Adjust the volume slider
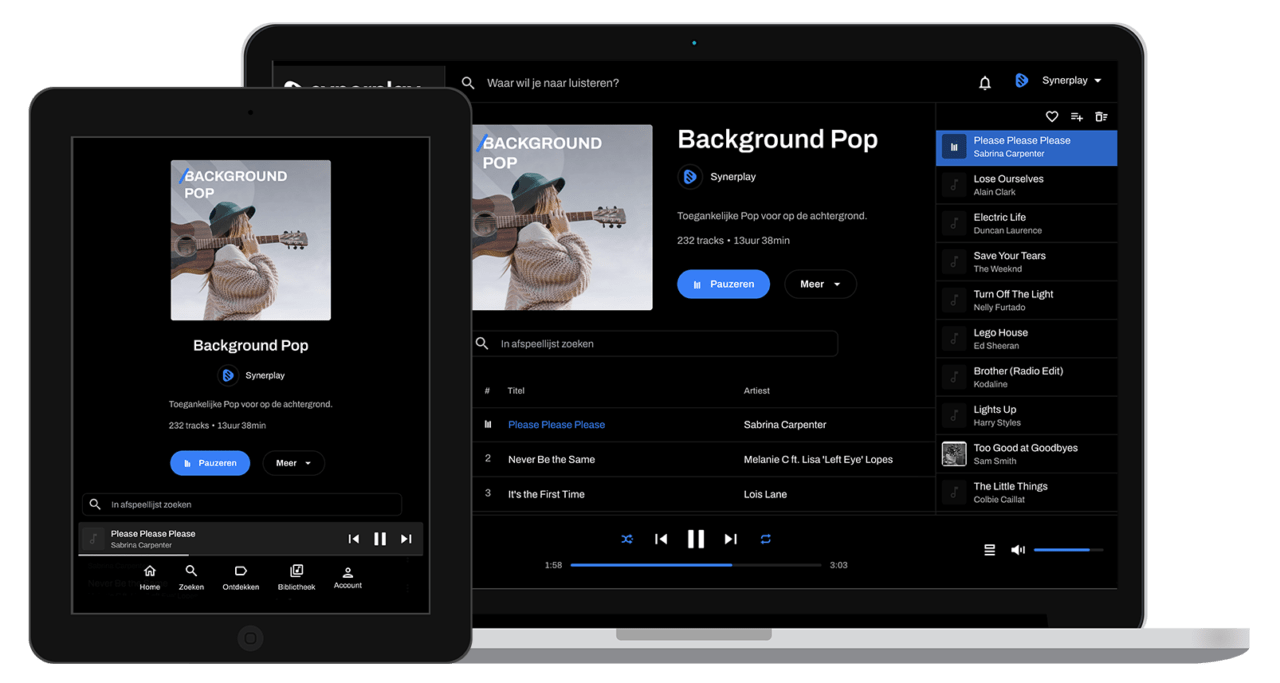 (1068, 550)
